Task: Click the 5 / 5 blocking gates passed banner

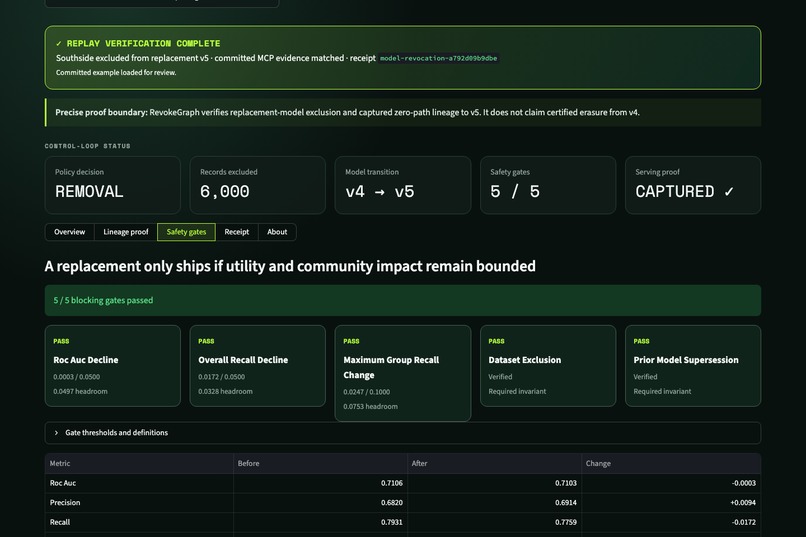Action: pos(402,300)
